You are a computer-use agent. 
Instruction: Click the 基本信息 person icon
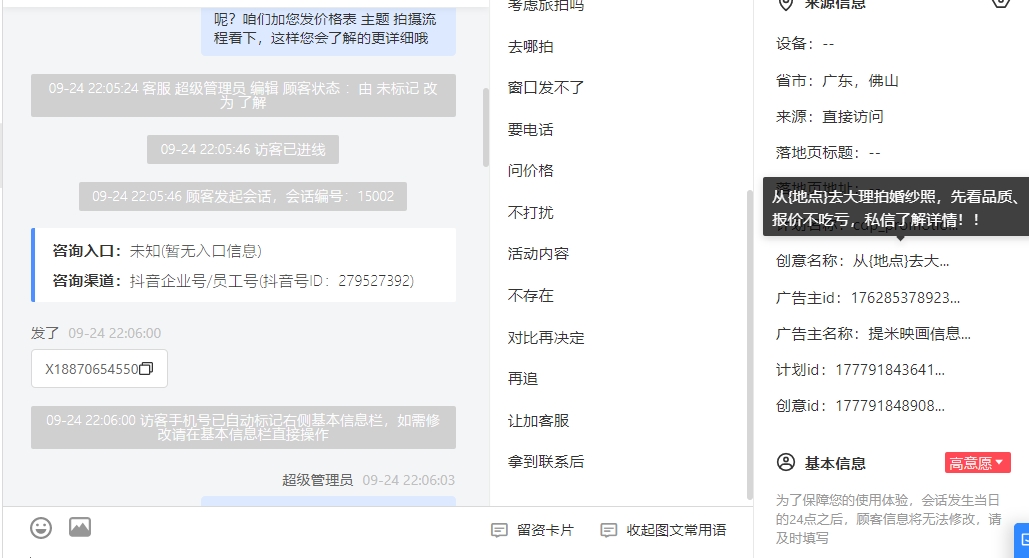786,463
